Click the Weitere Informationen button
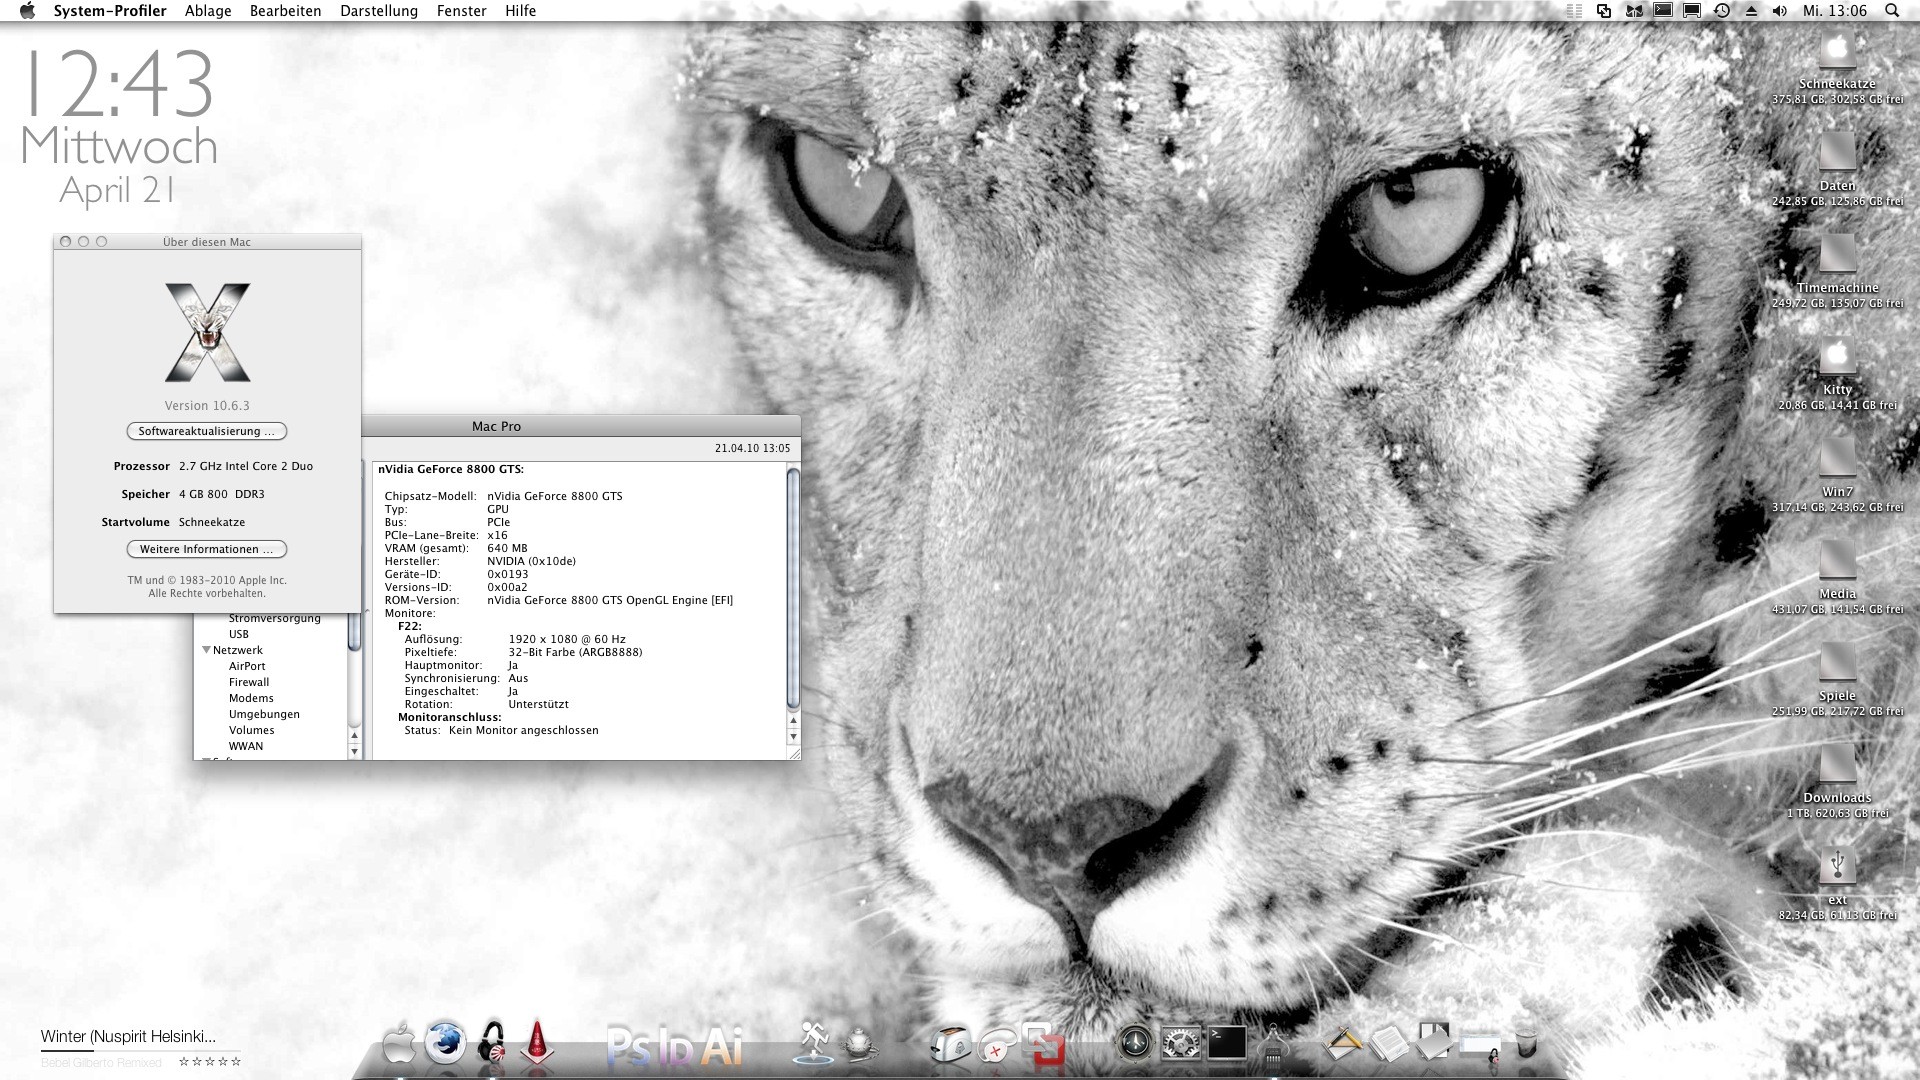Image resolution: width=1920 pixels, height=1080 pixels. pyautogui.click(x=207, y=549)
